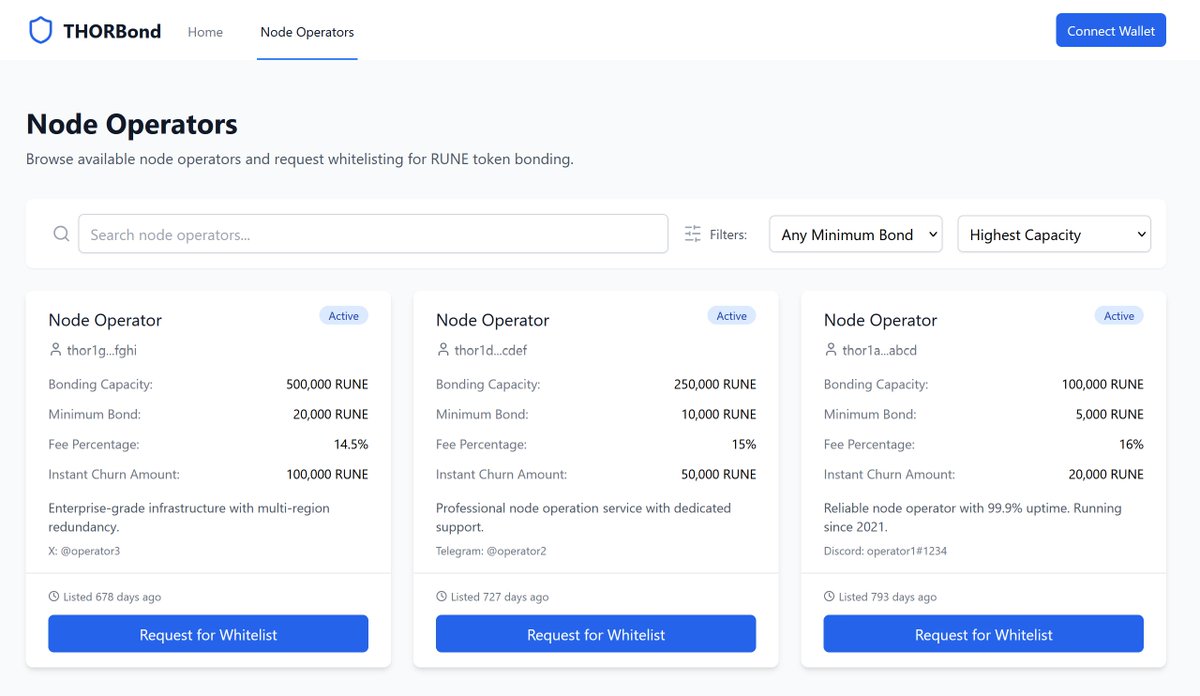This screenshot has width=1200, height=696.
Task: Request whitelist for thor1a...abcd operator
Action: point(984,634)
